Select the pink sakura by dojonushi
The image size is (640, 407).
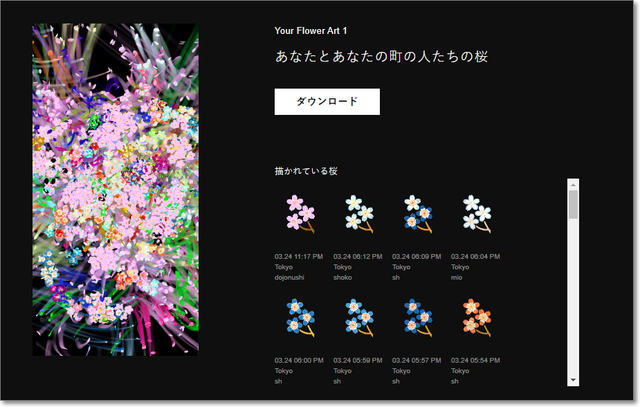click(300, 213)
